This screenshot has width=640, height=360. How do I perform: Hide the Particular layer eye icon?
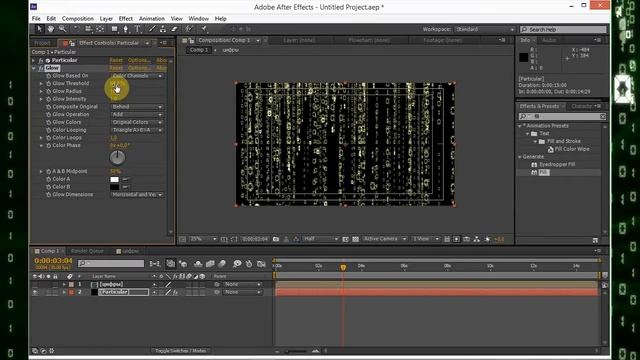[x=35, y=292]
